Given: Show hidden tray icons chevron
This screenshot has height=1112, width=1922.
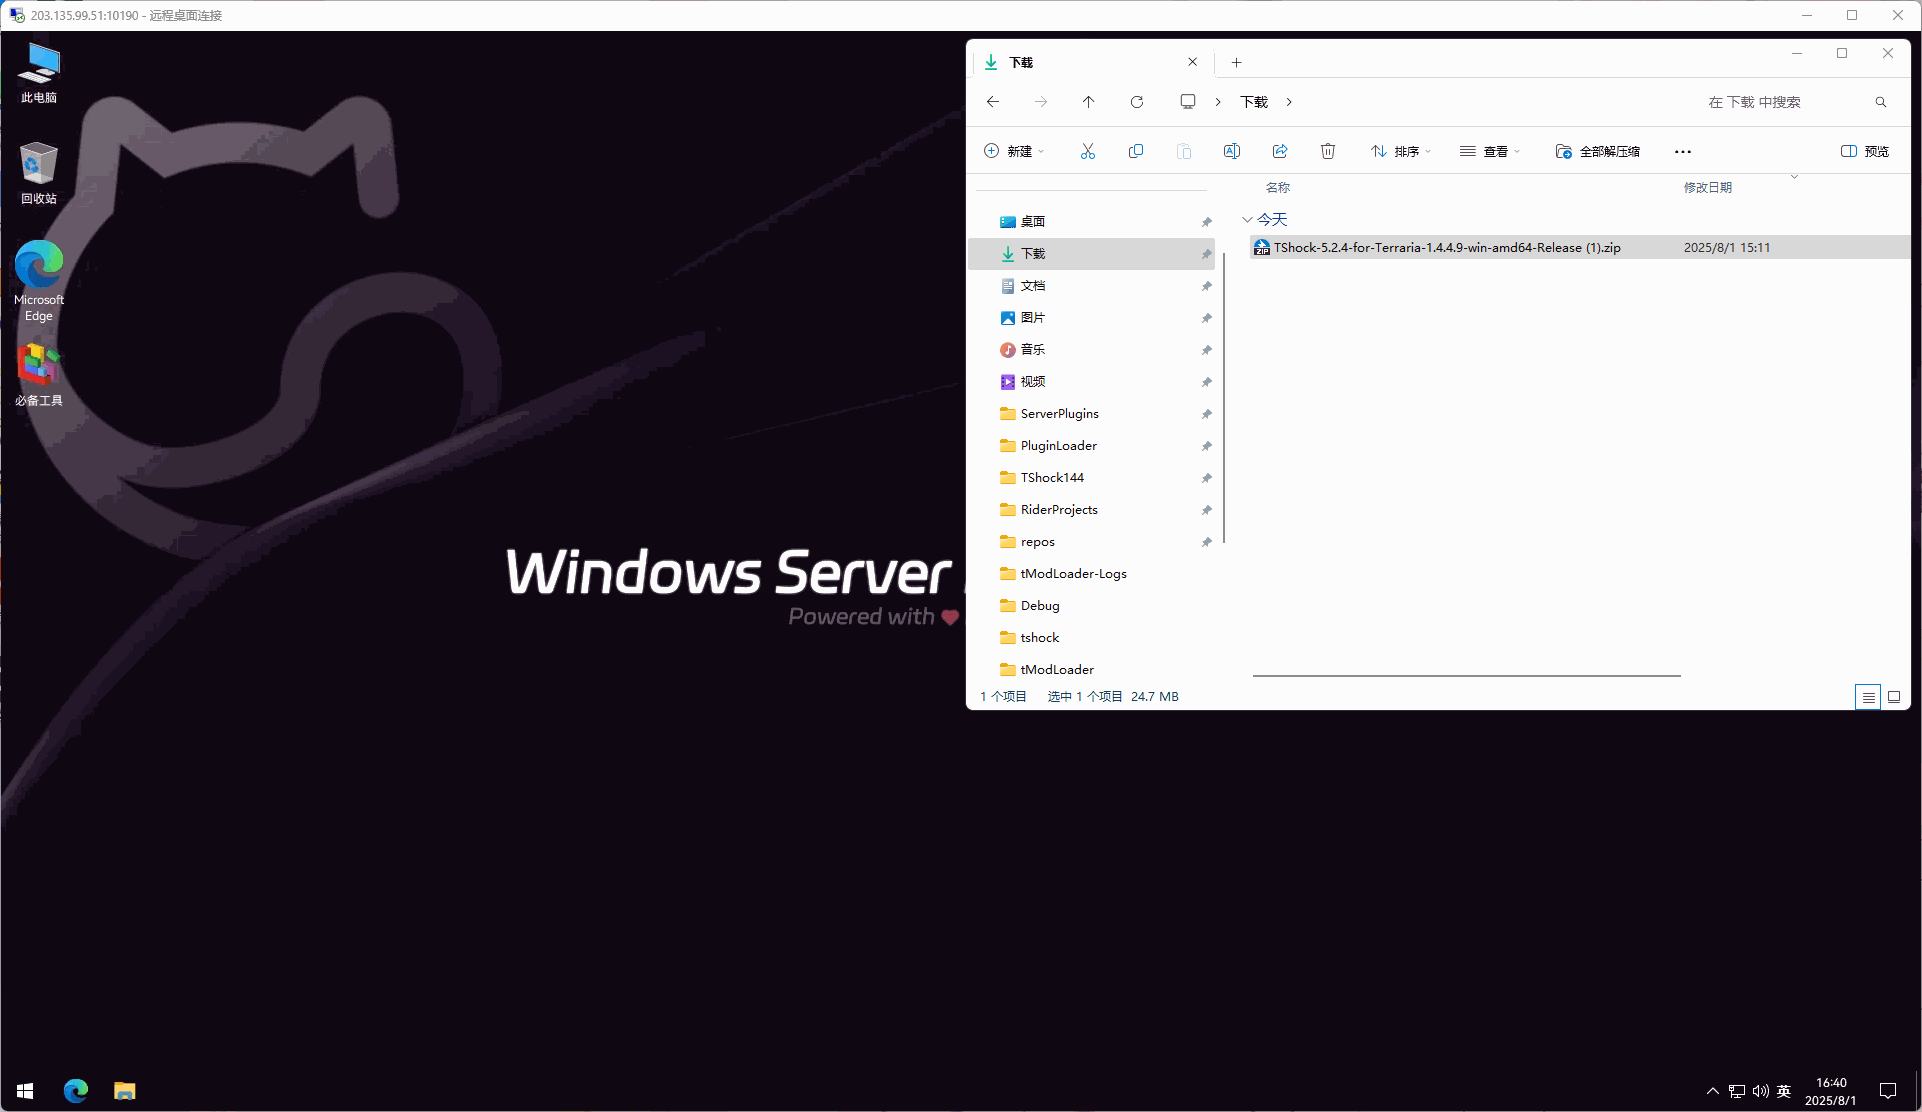Looking at the screenshot, I should tap(1713, 1091).
